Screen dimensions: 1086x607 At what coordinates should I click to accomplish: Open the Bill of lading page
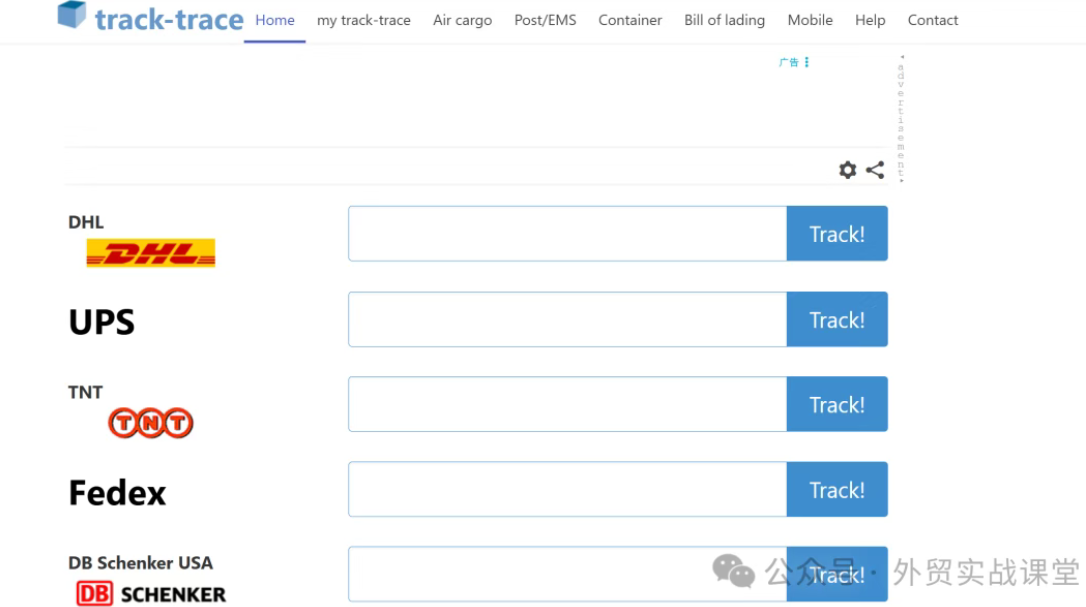click(x=724, y=20)
